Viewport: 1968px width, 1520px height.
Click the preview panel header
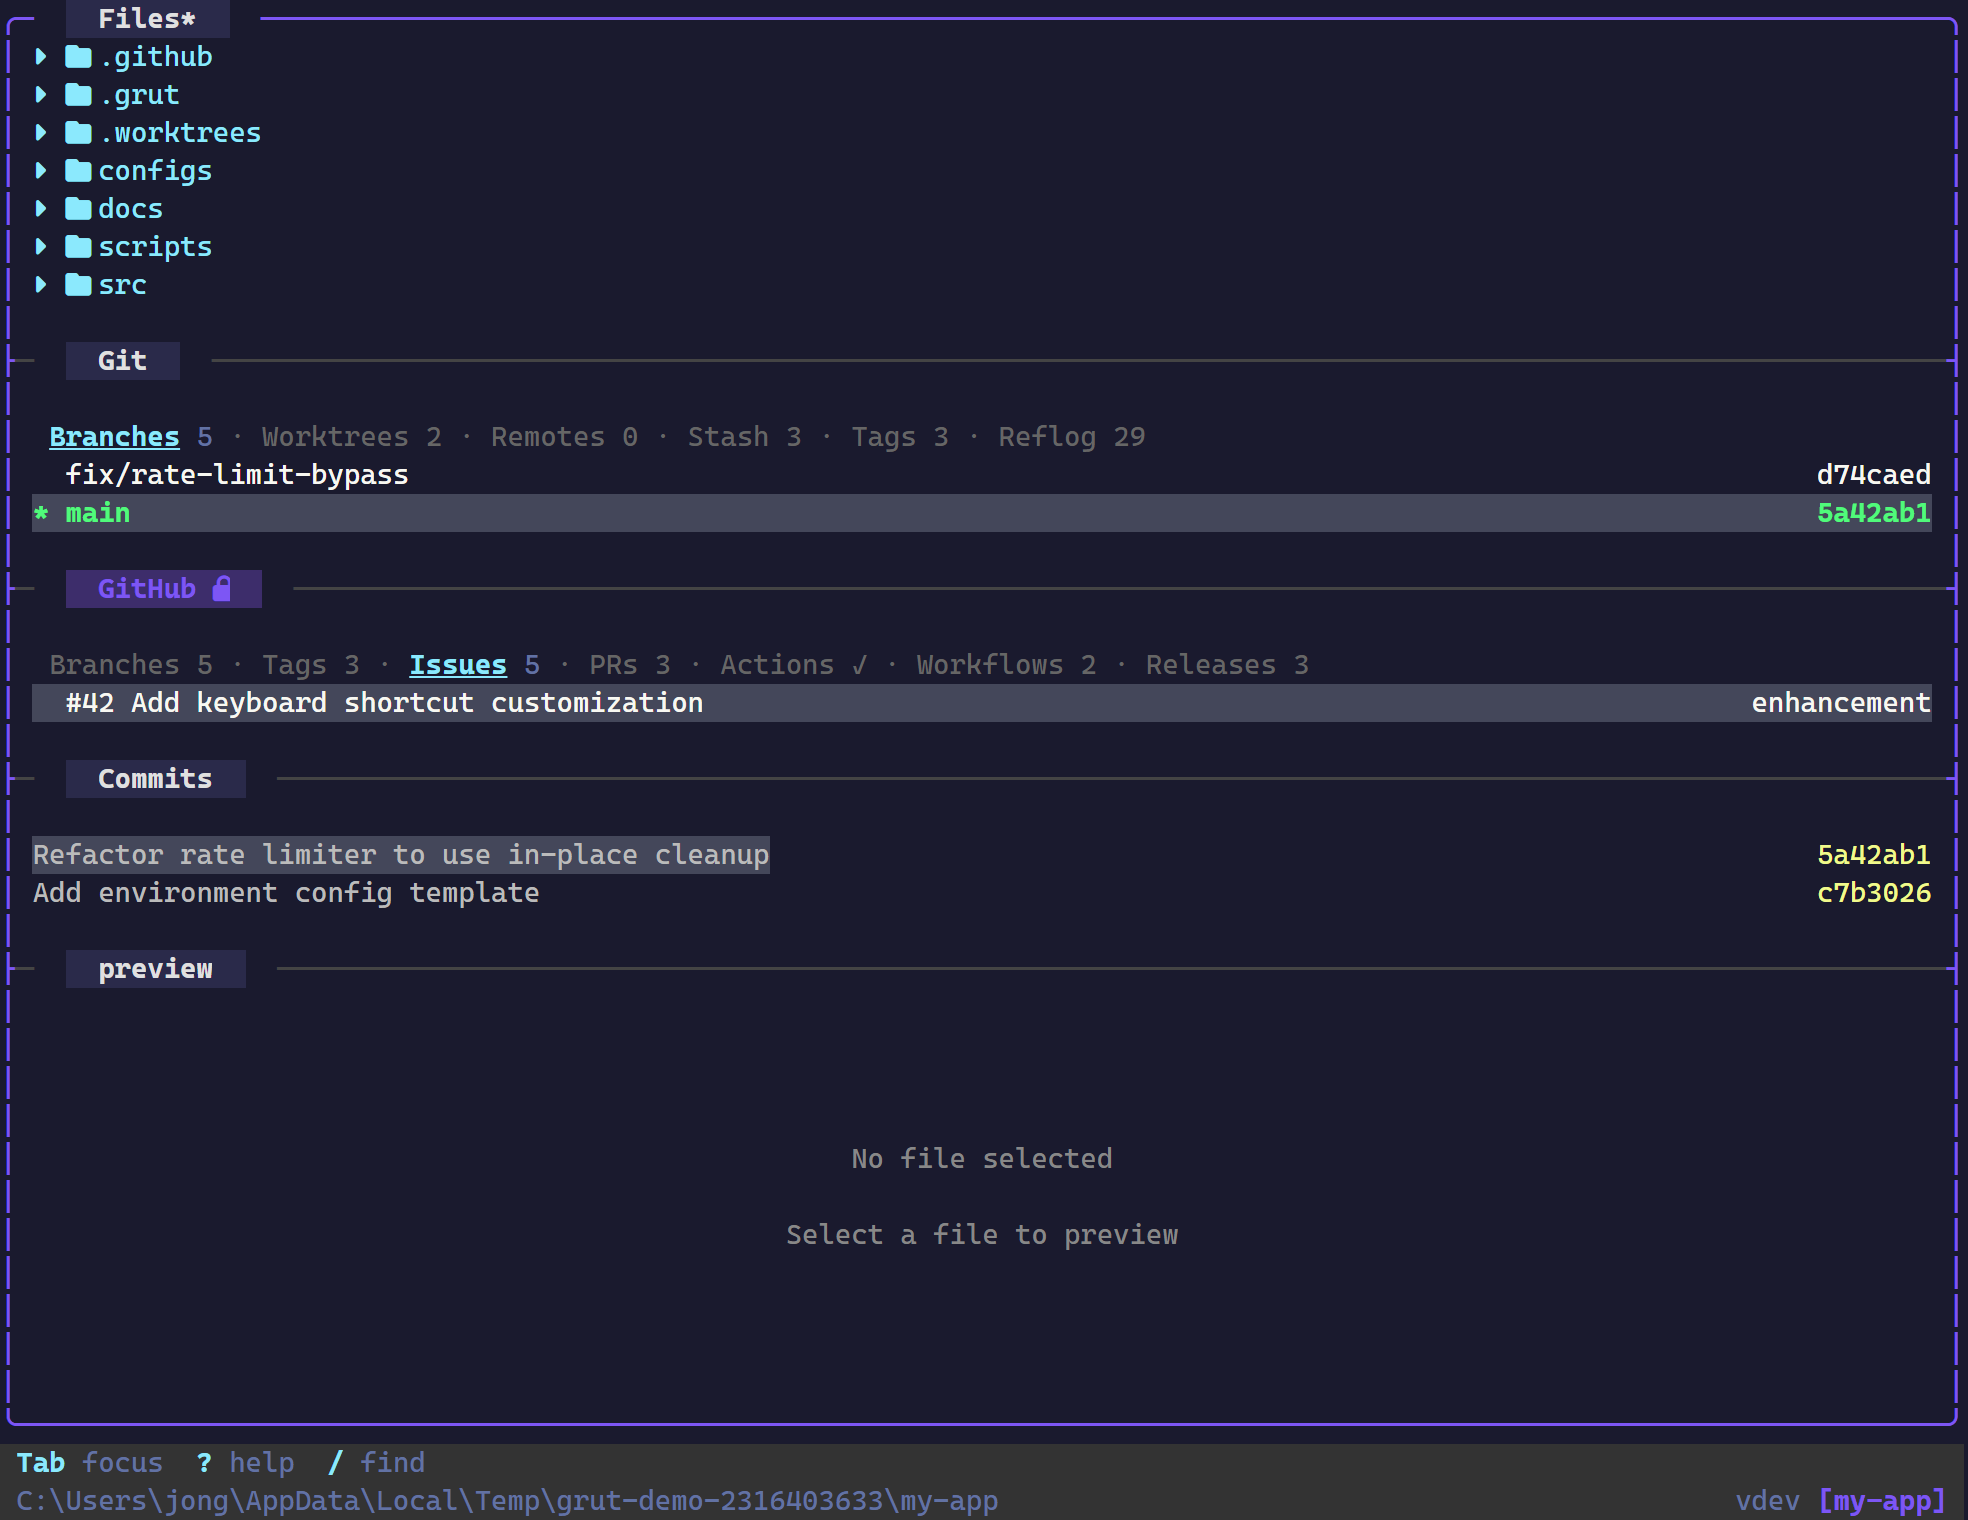(155, 968)
